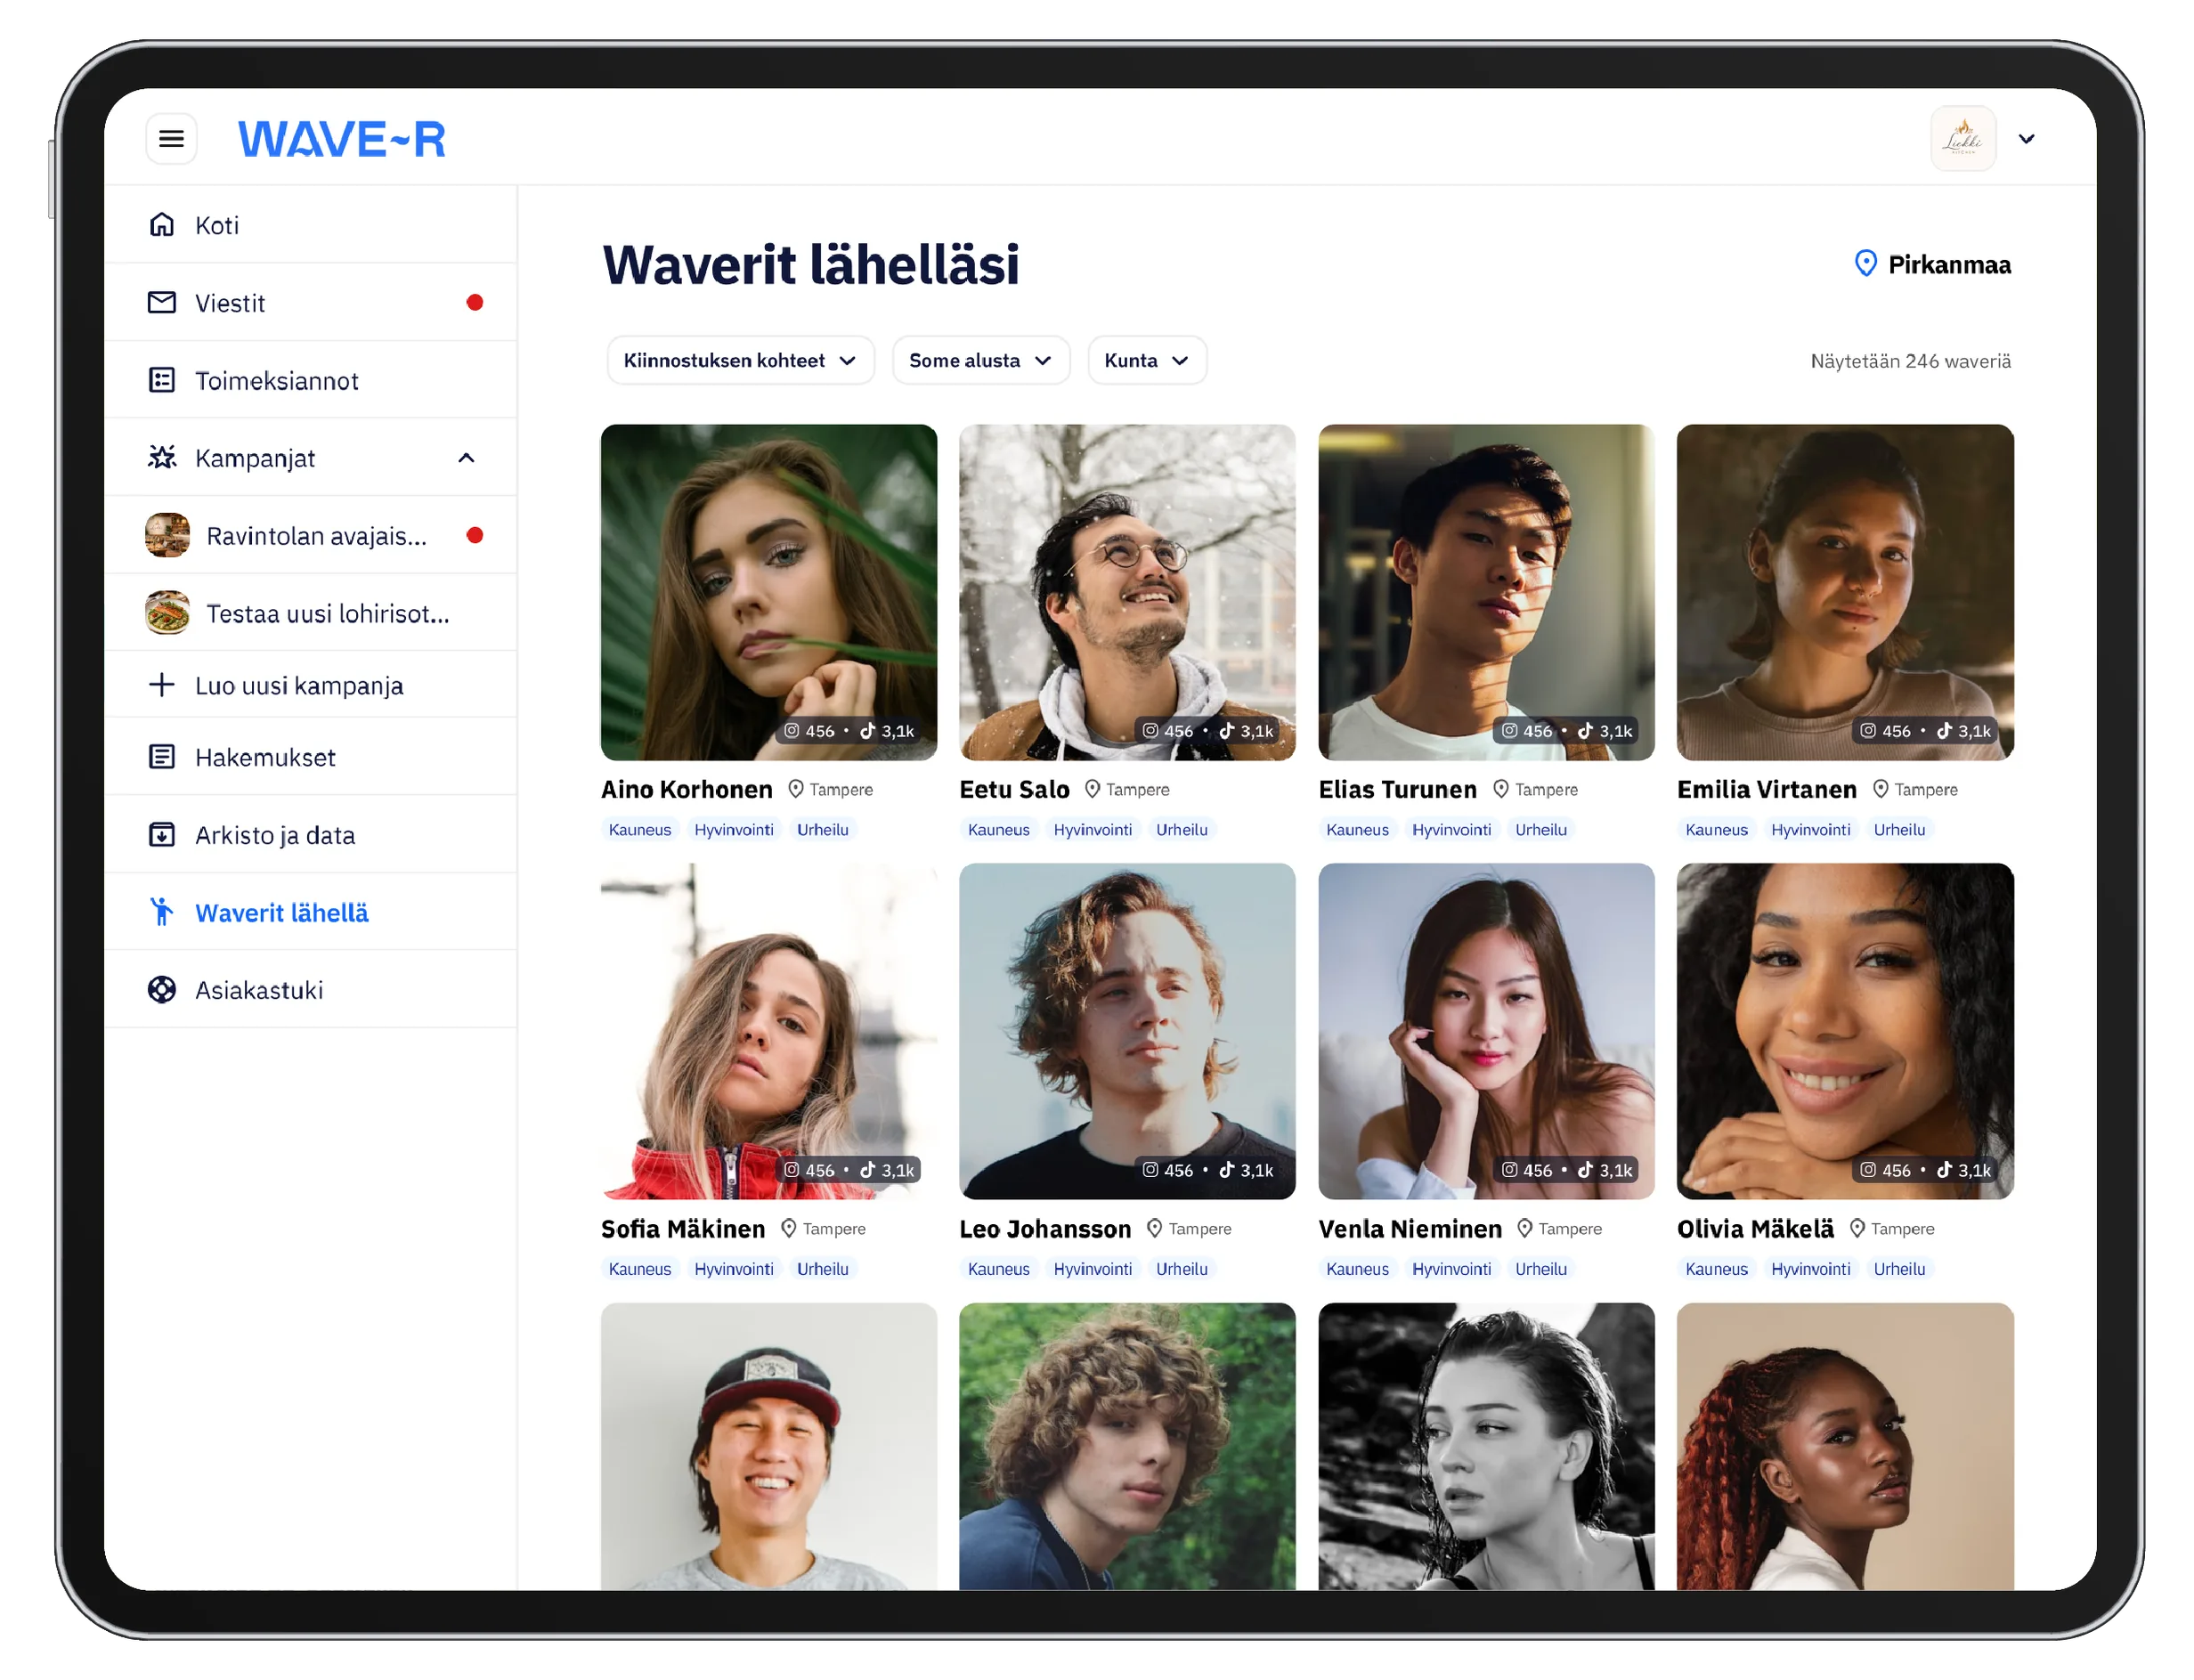Click Instagram icon on Leo Johansson's photo

(1150, 1170)
